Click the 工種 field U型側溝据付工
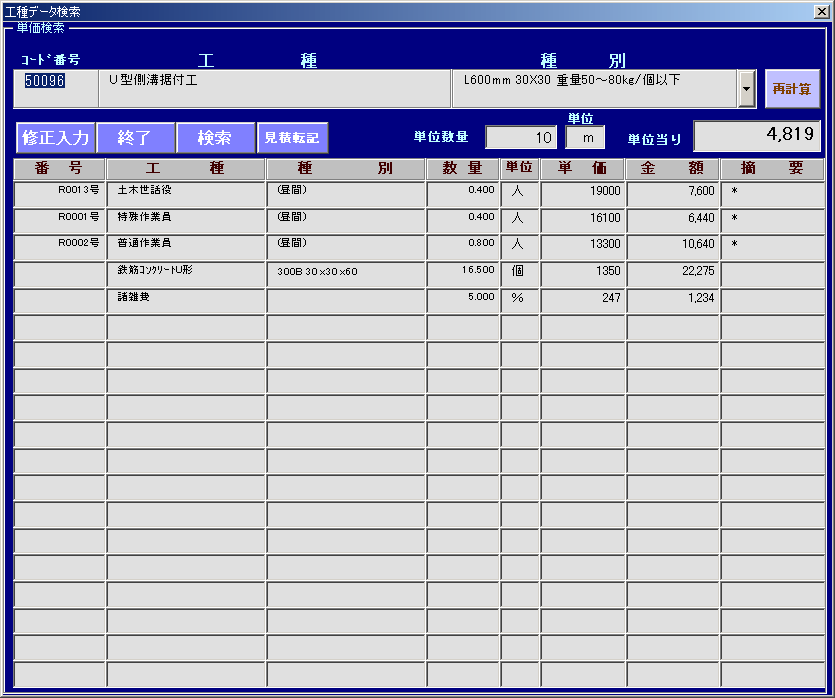835x698 pixels. coord(275,89)
